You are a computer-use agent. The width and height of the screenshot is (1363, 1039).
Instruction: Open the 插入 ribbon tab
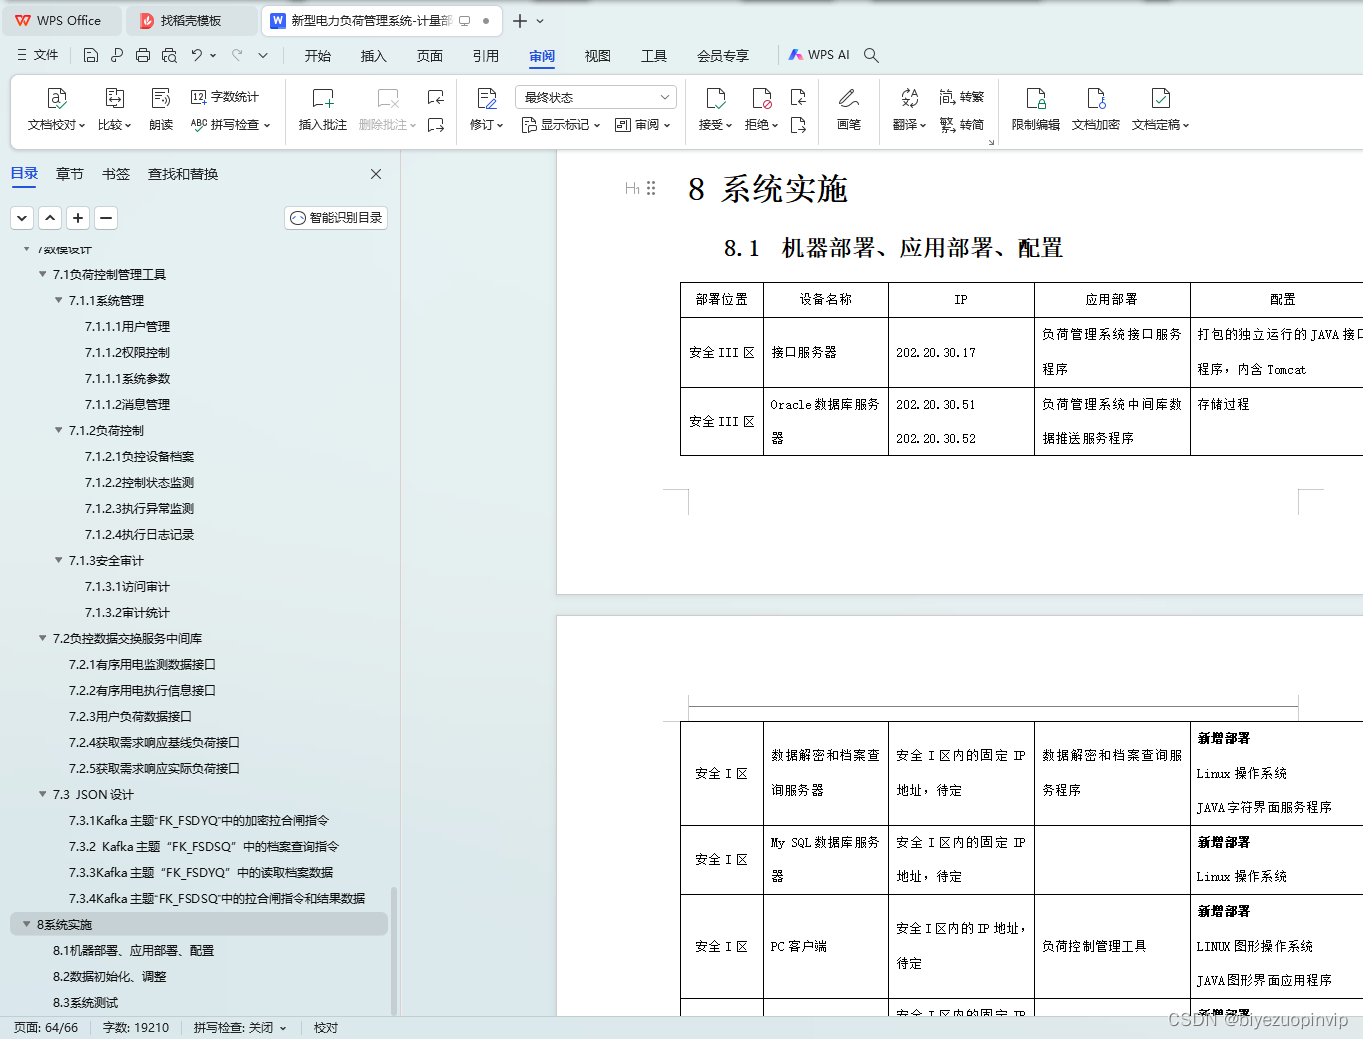point(374,56)
